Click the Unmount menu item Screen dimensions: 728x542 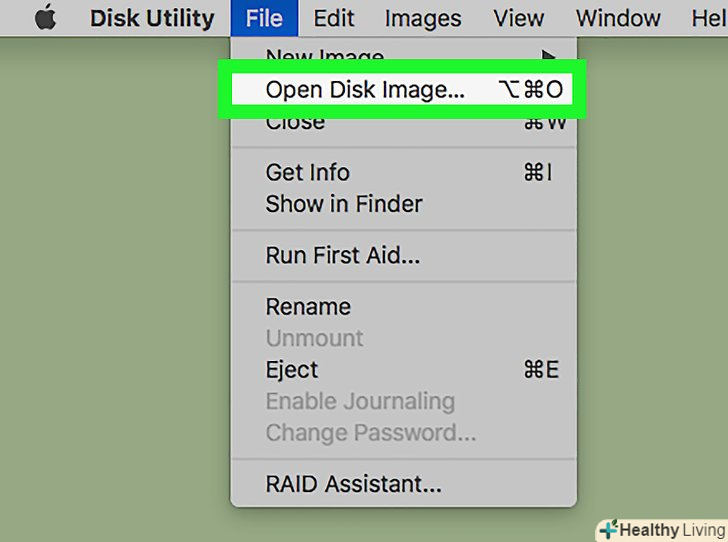tap(314, 338)
